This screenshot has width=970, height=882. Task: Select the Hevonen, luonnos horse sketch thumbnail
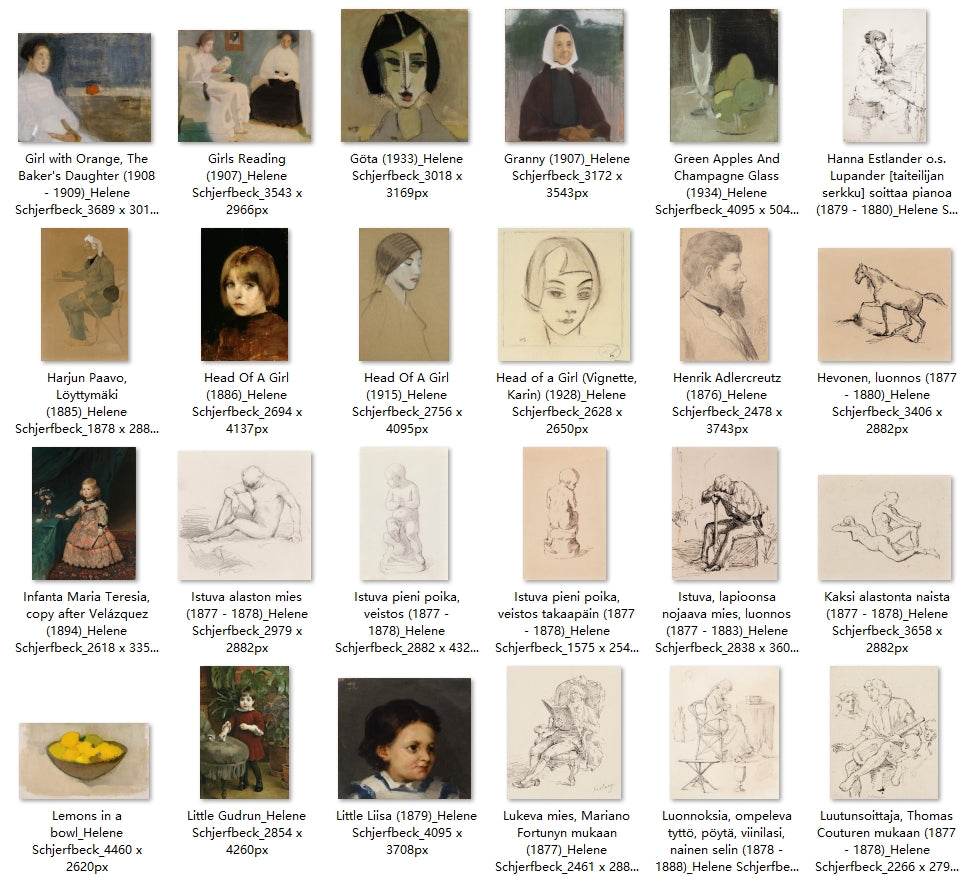coord(885,305)
